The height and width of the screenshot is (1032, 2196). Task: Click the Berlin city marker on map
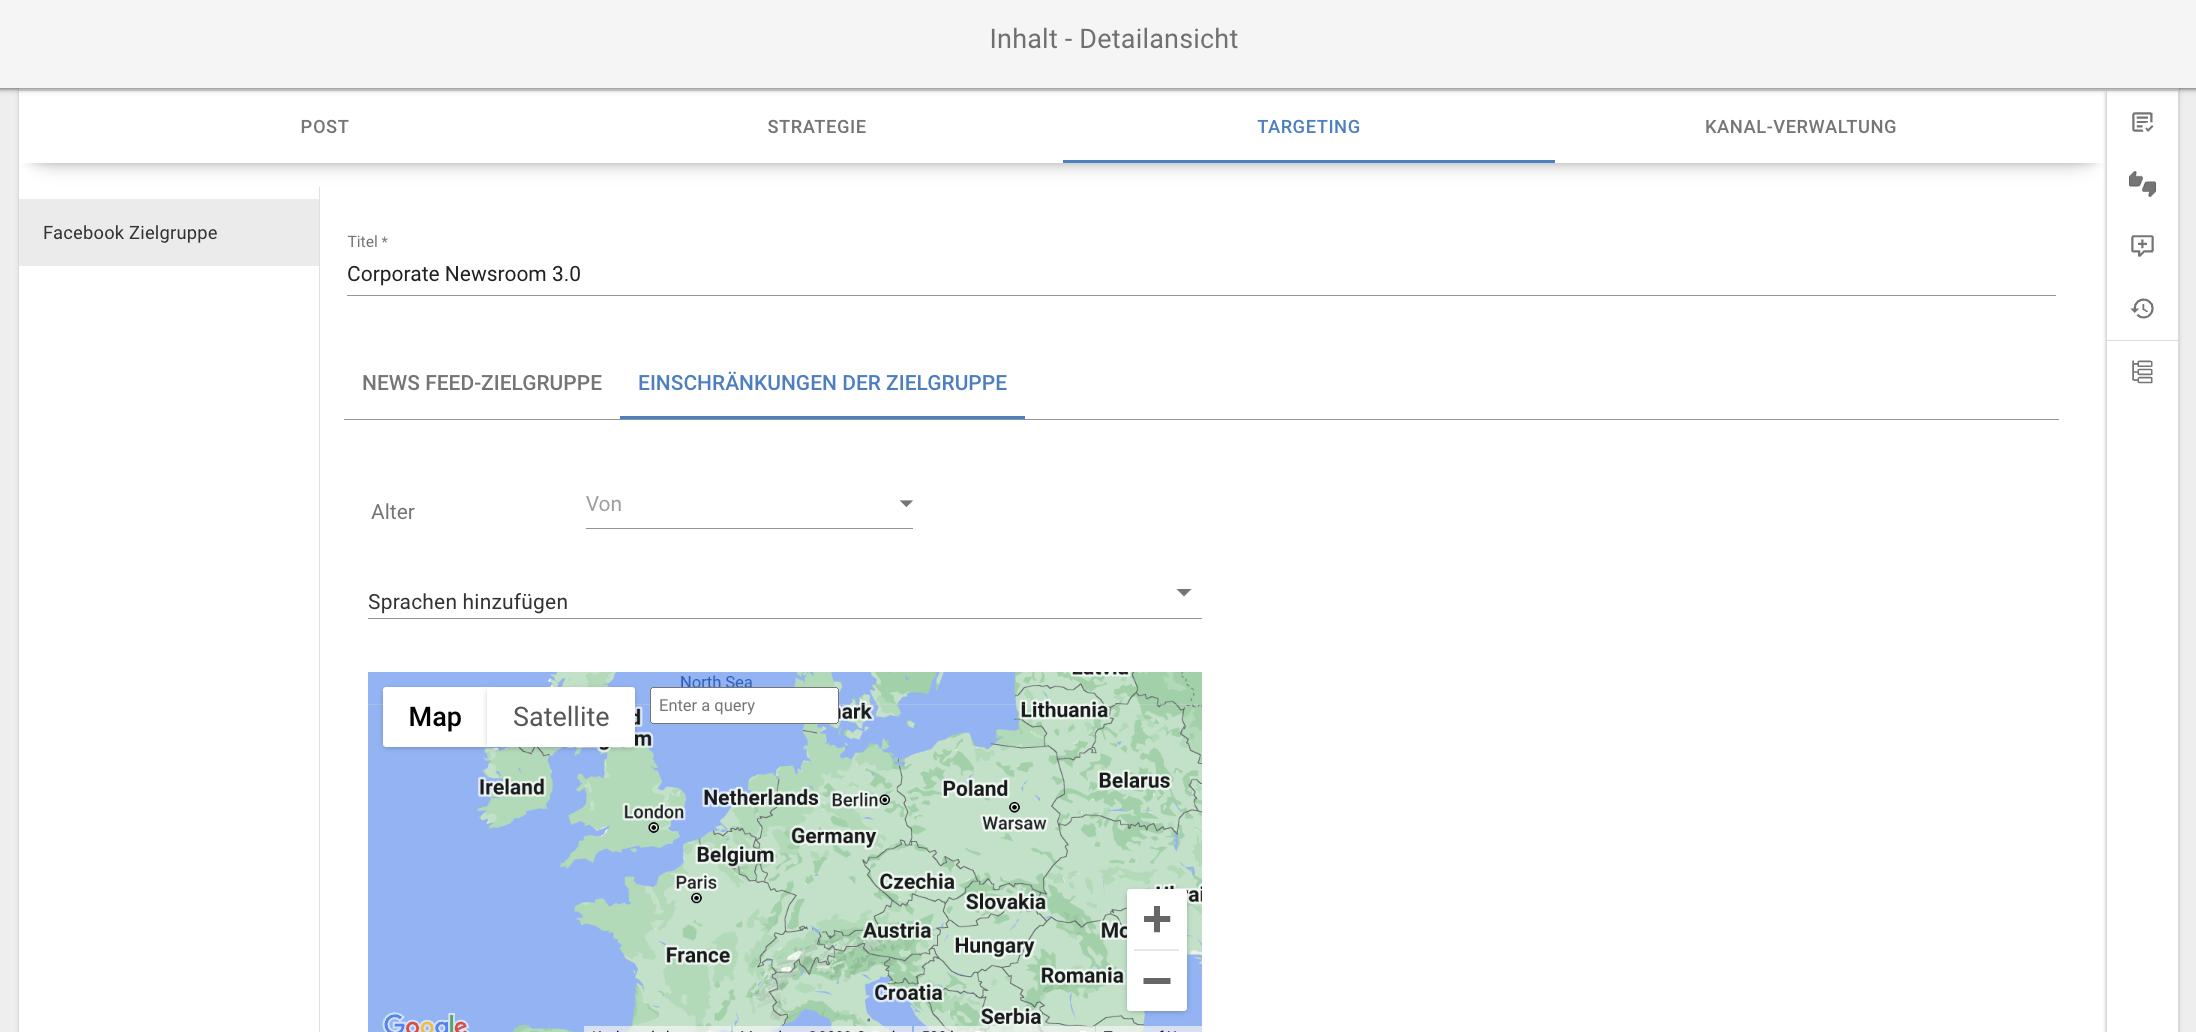[x=885, y=800]
